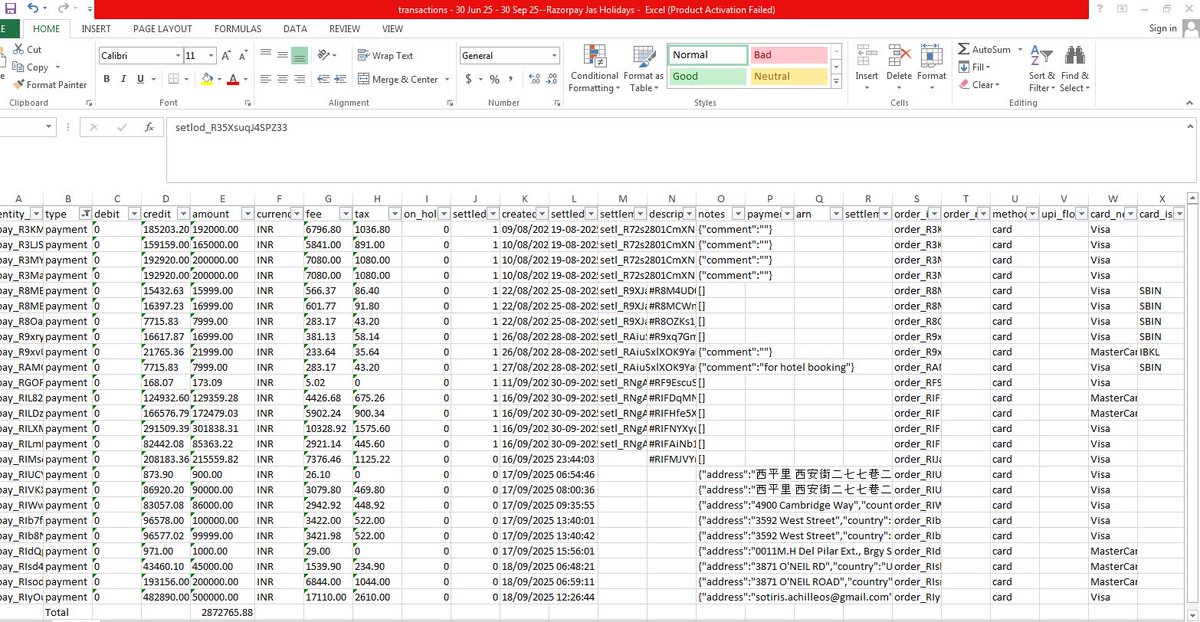Click Sign in at top right
This screenshot has height=622, width=1200.
[x=1163, y=29]
